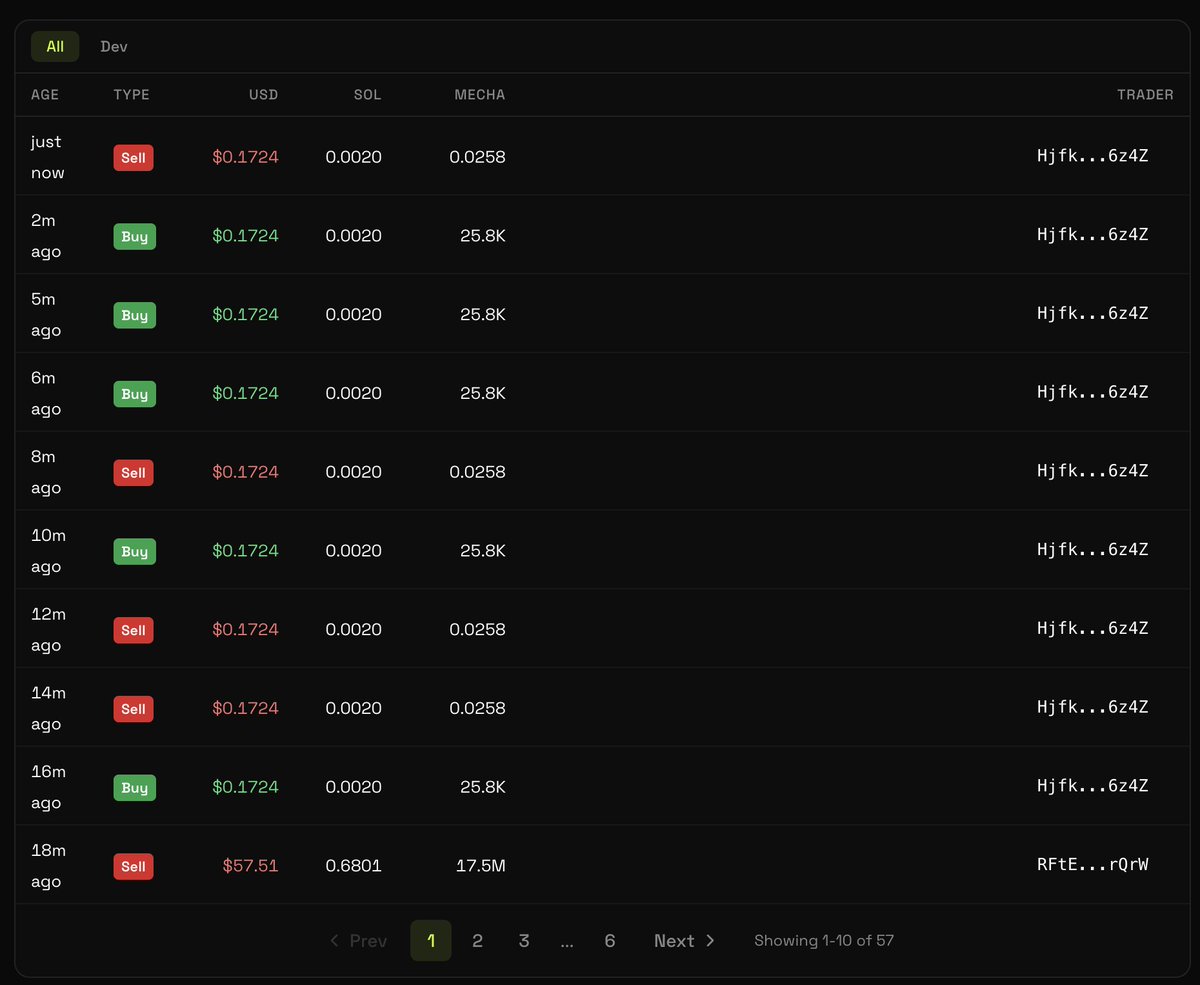Image resolution: width=1200 pixels, height=985 pixels.
Task: Open trader Hjfk...6z4Z in 6m ago row
Action: (x=1093, y=392)
